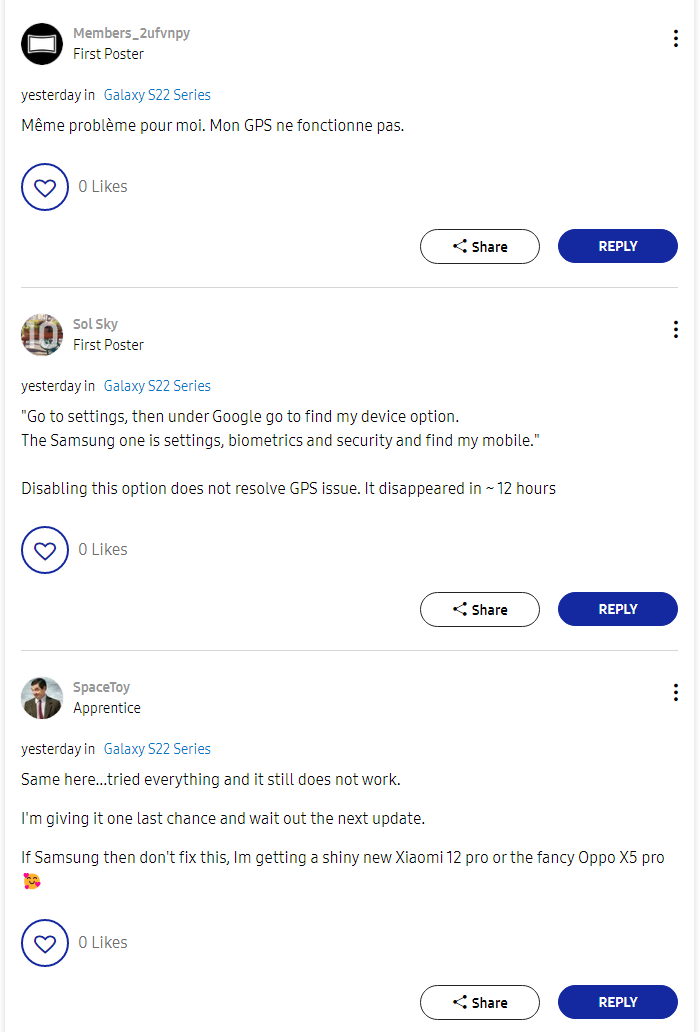Screen dimensions: 700x1032
Task: Click Members_2ufvnpy's profile avatar
Action: [42, 43]
